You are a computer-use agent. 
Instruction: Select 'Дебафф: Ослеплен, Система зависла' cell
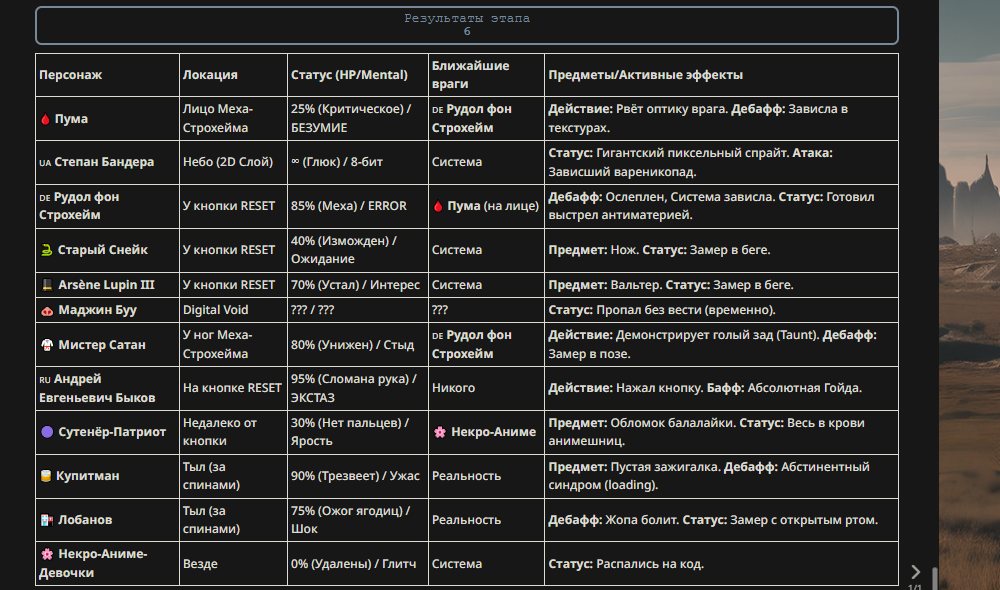click(721, 207)
